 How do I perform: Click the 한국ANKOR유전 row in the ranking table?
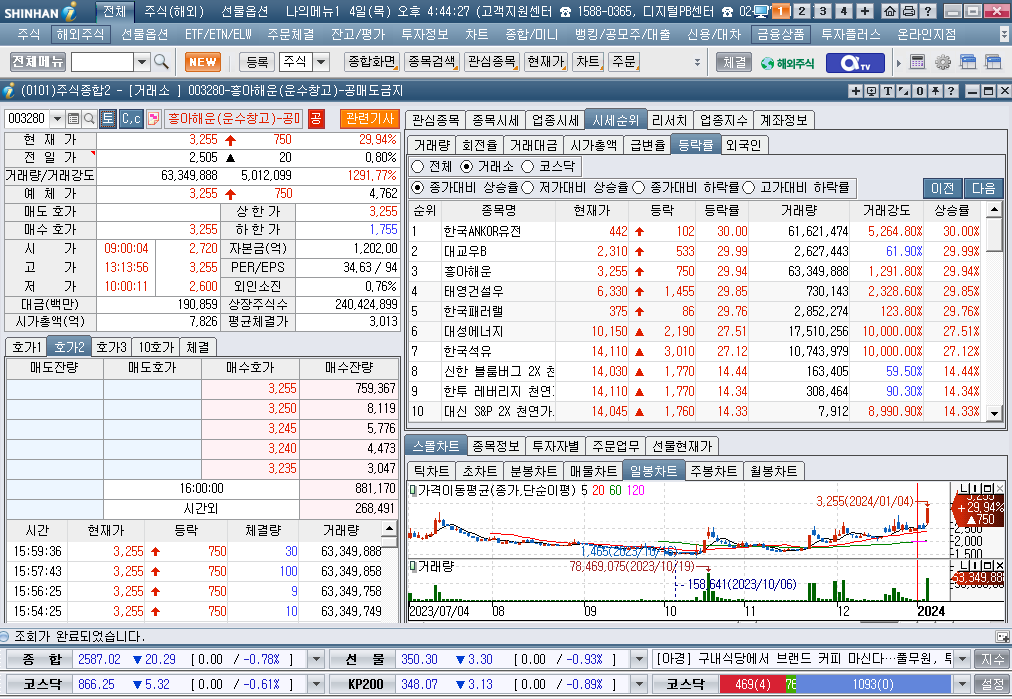click(694, 231)
